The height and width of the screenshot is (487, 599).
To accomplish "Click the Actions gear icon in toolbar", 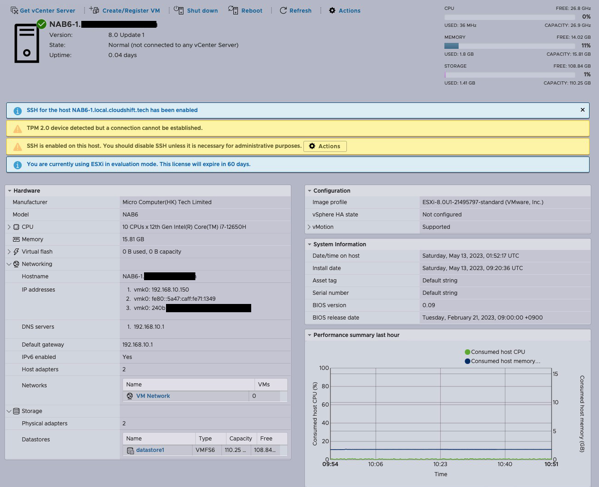I will 332,10.
